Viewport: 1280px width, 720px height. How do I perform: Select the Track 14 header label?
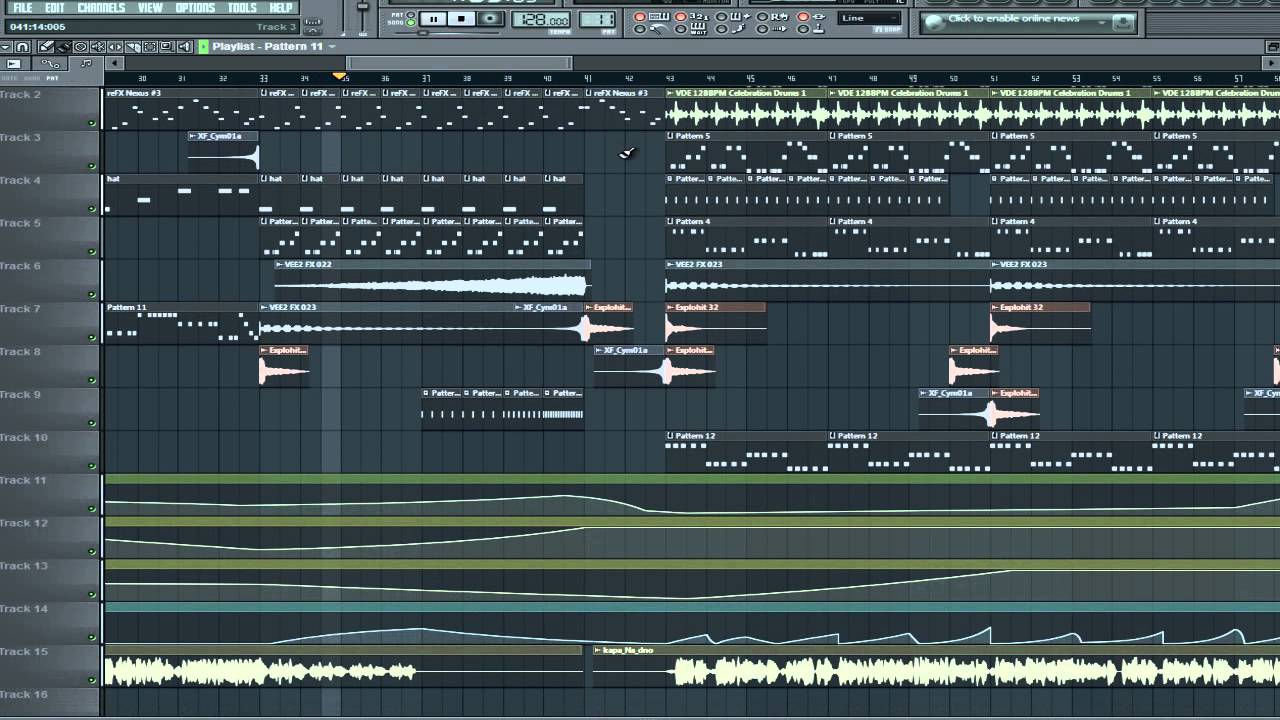[x=24, y=608]
